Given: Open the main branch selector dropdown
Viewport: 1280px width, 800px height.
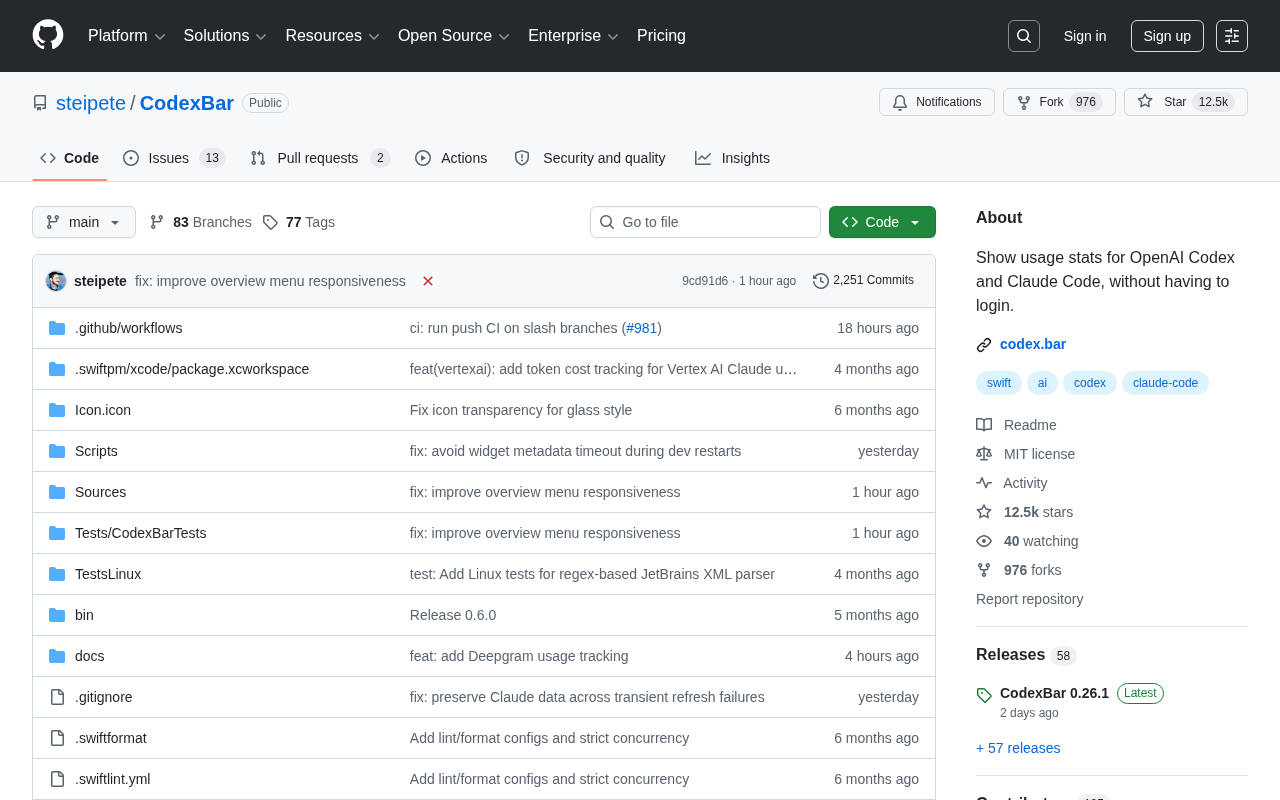Looking at the screenshot, I should point(84,222).
